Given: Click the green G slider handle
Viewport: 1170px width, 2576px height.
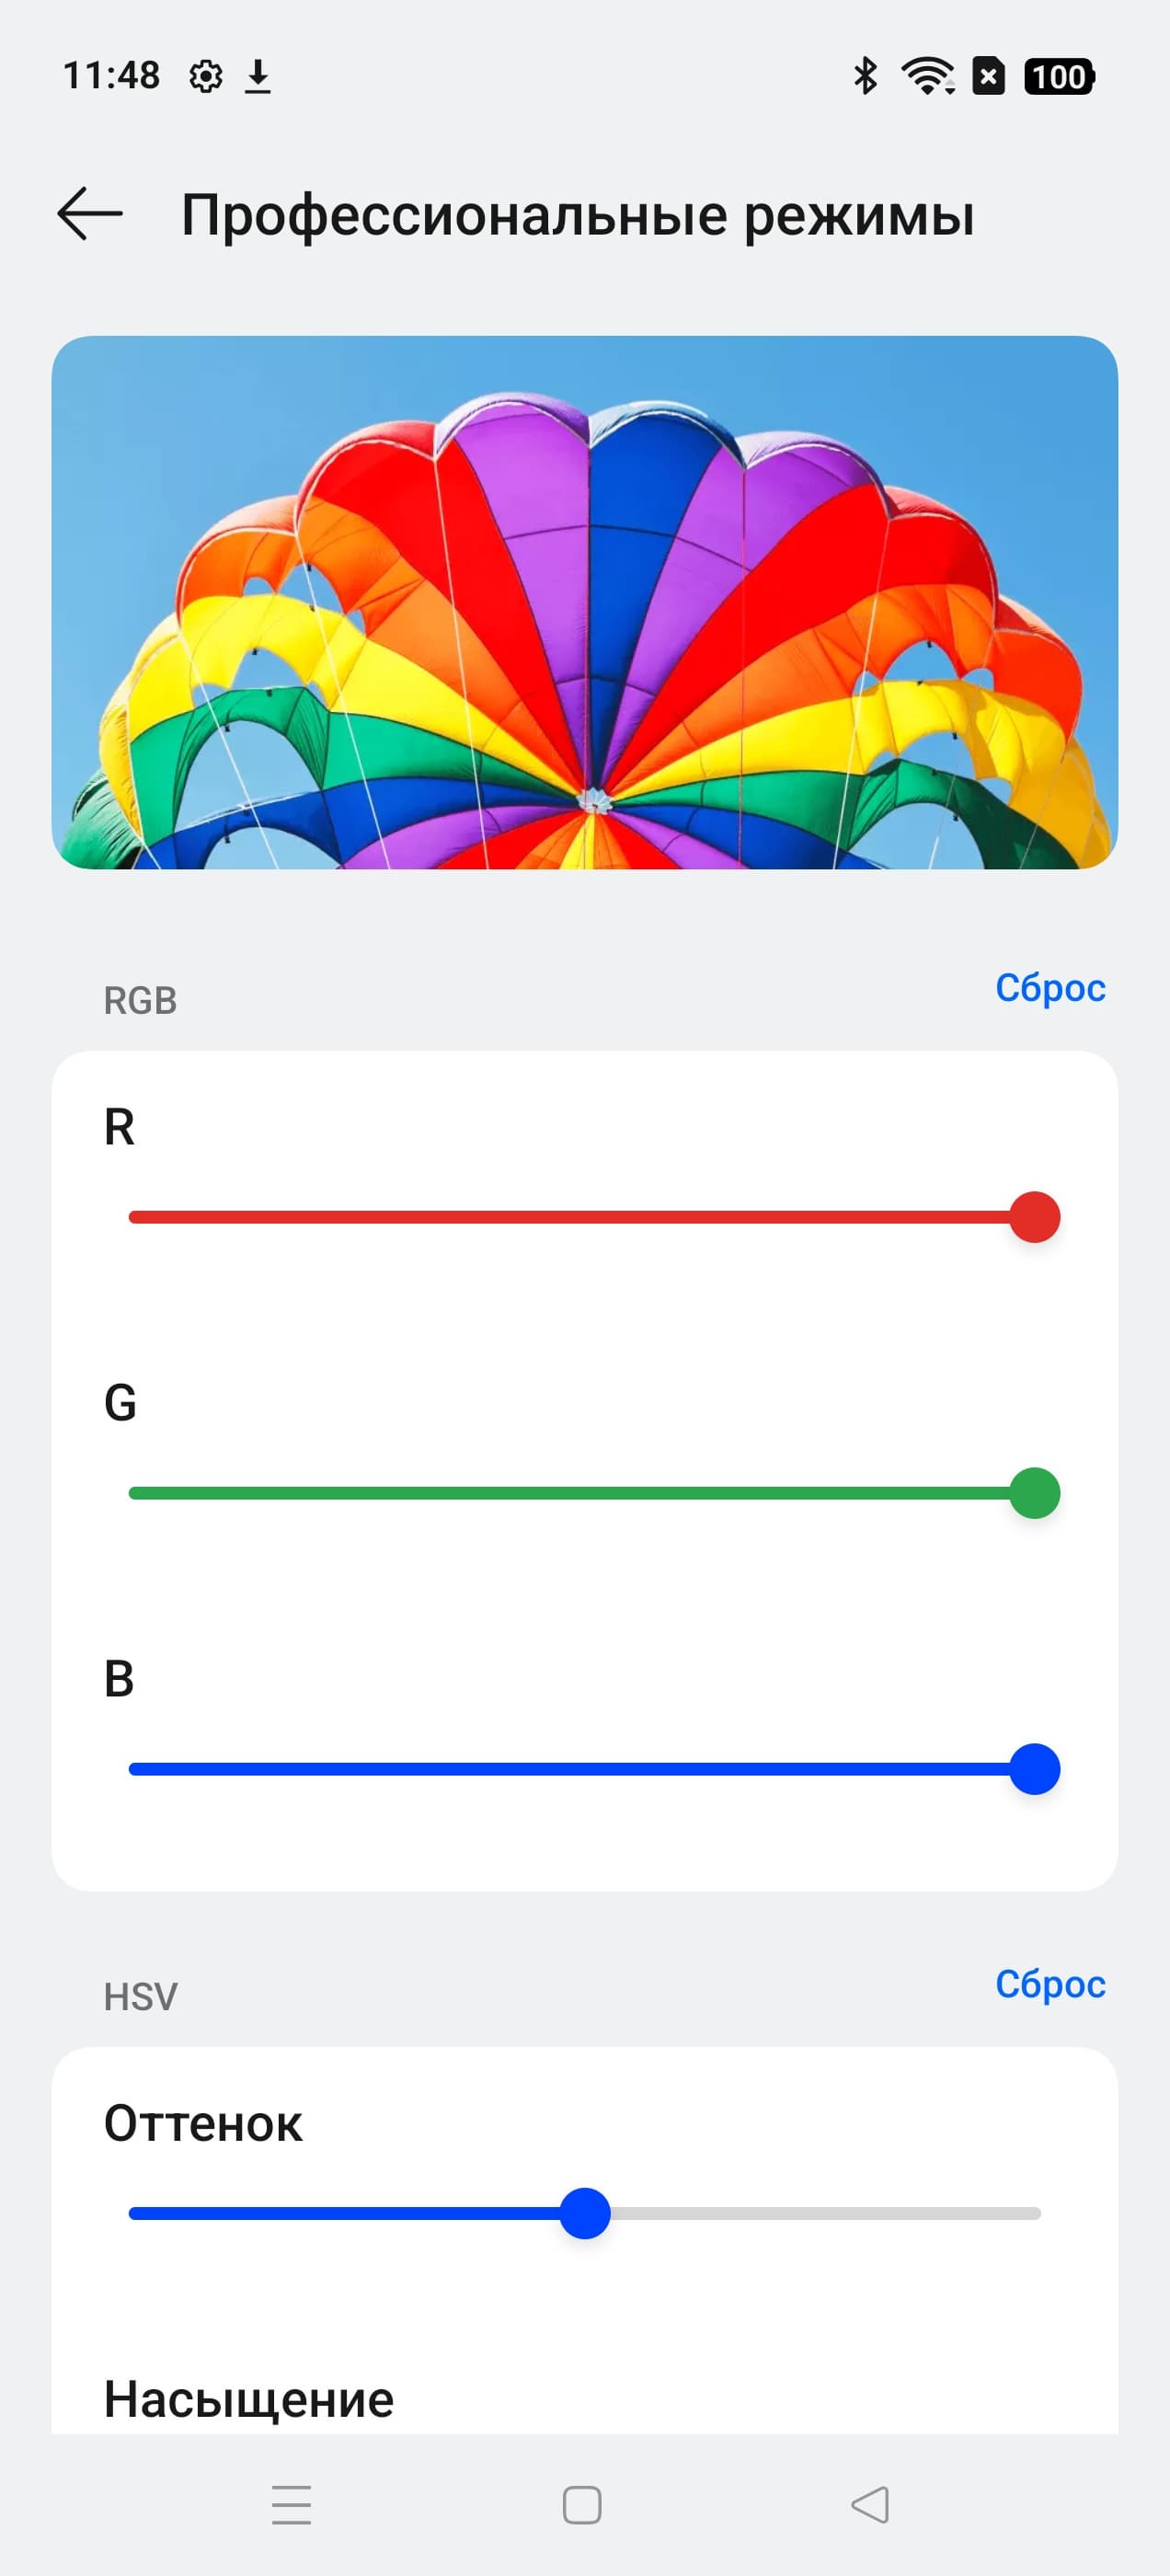Looking at the screenshot, I should click(x=1034, y=1493).
